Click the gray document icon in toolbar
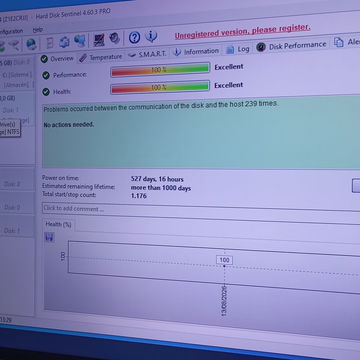This screenshot has height=360, width=360. pos(50,43)
